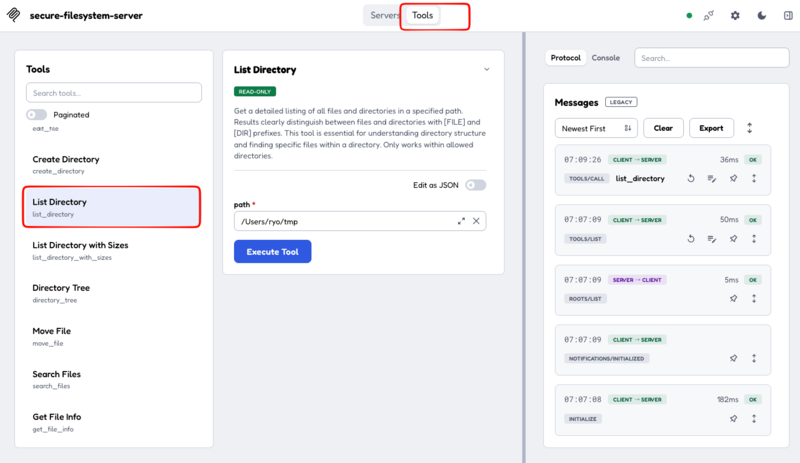Screen dimensions: 800x463
Task: Switch to the Servers tab
Action: tap(384, 15)
